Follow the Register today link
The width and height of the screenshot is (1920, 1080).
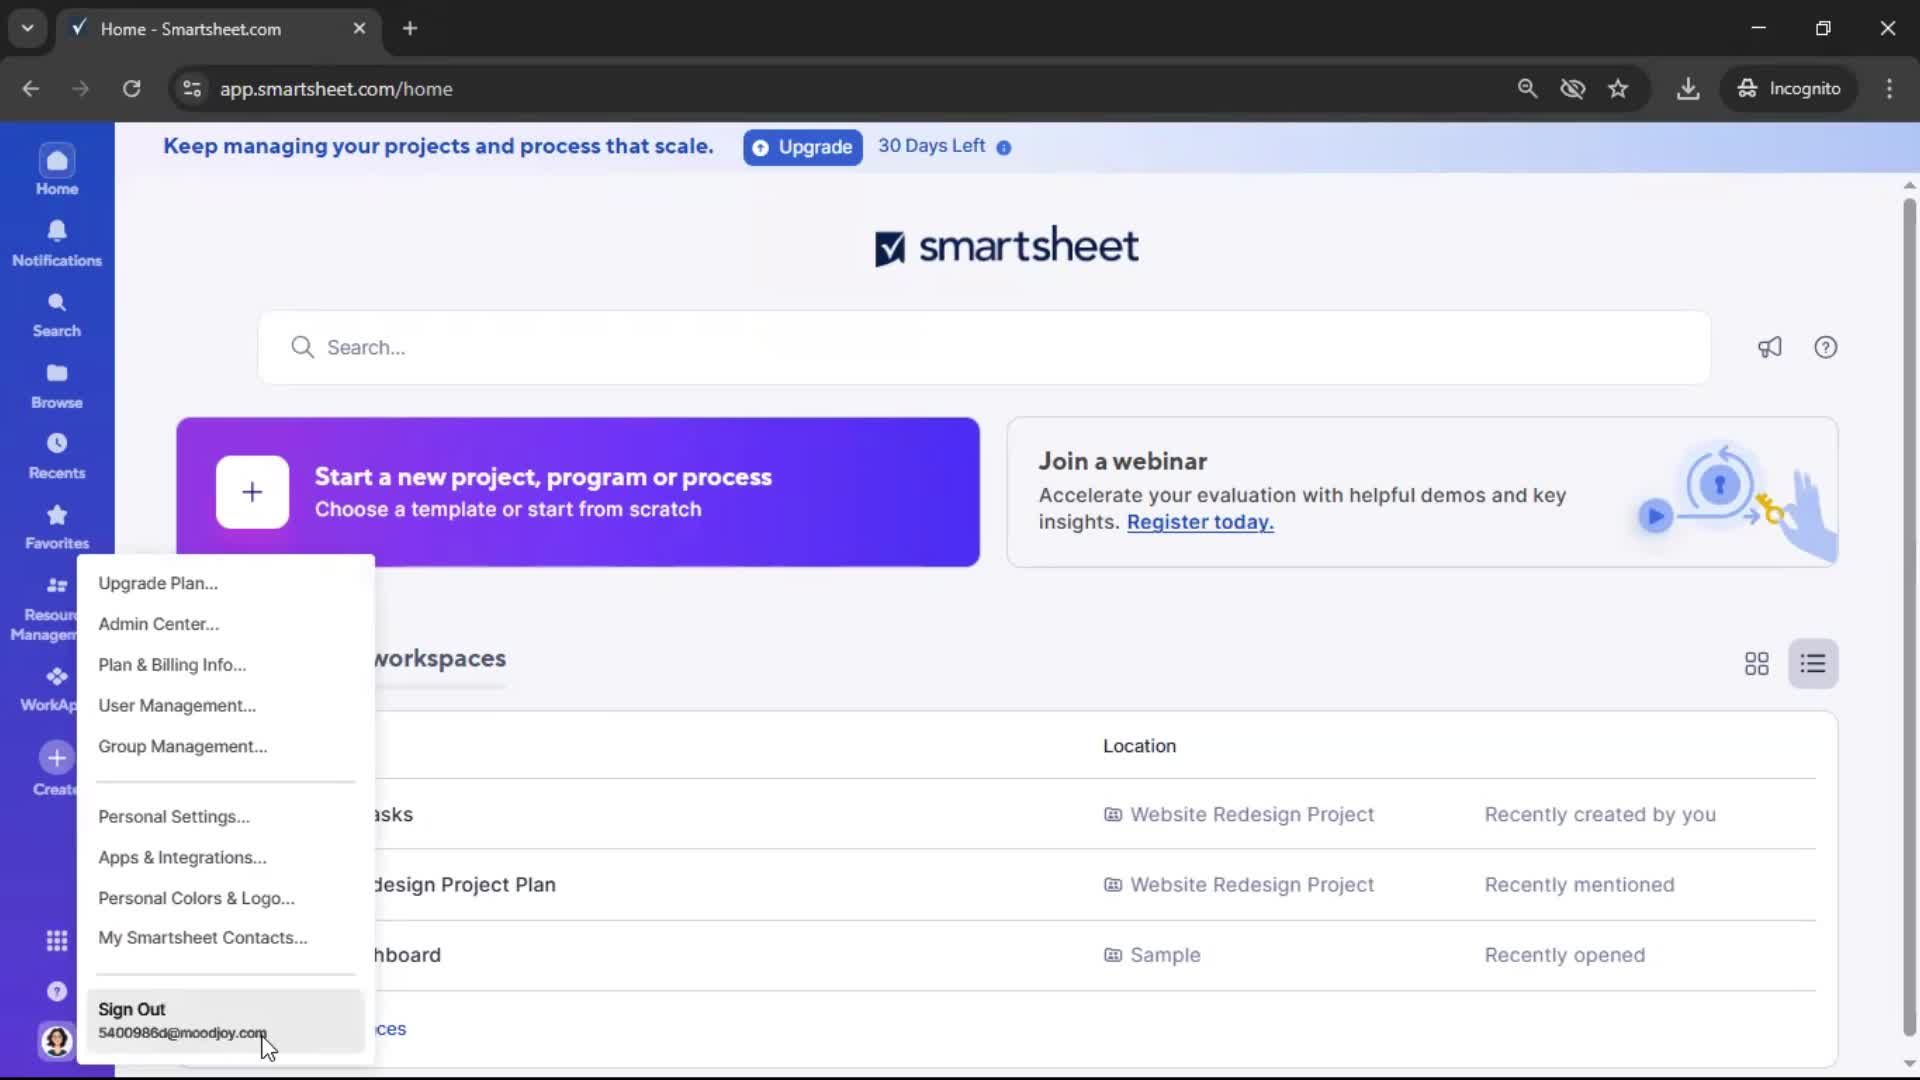1199,522
